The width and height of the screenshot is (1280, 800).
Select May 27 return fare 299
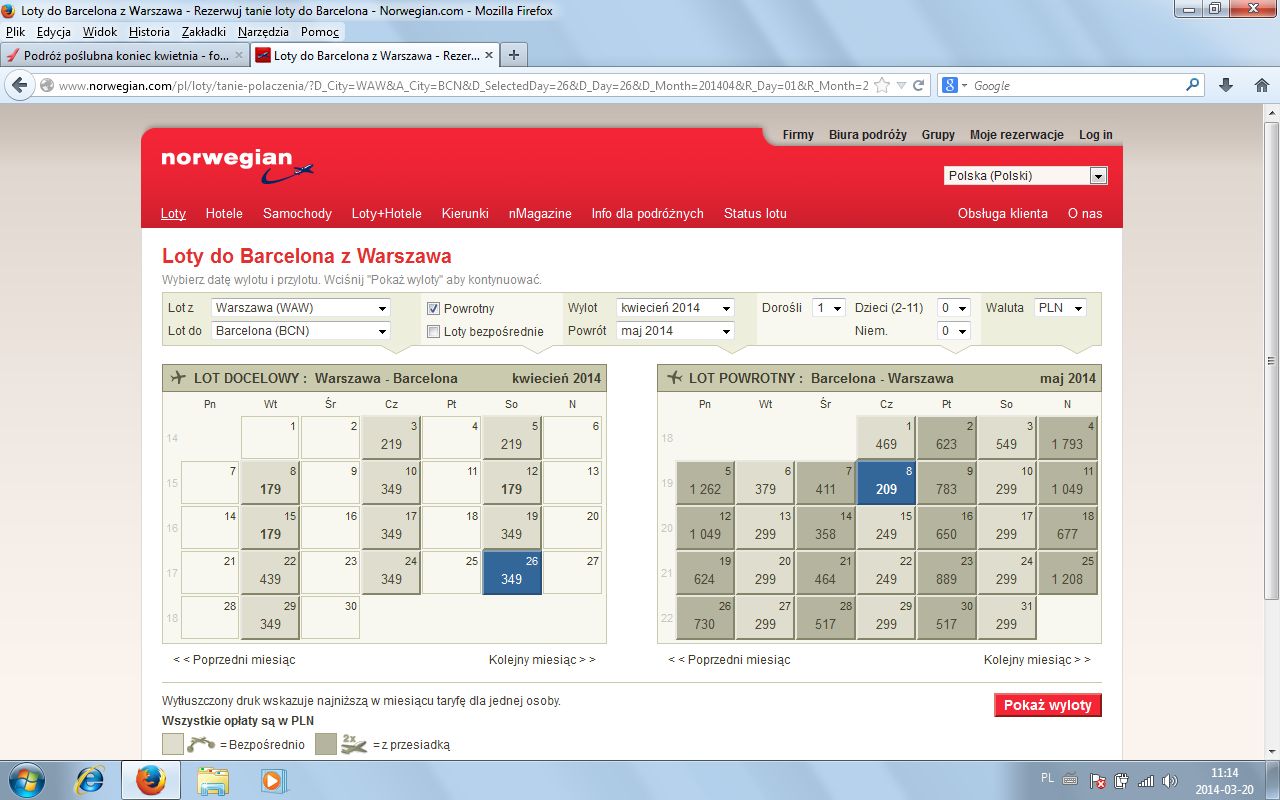point(766,616)
